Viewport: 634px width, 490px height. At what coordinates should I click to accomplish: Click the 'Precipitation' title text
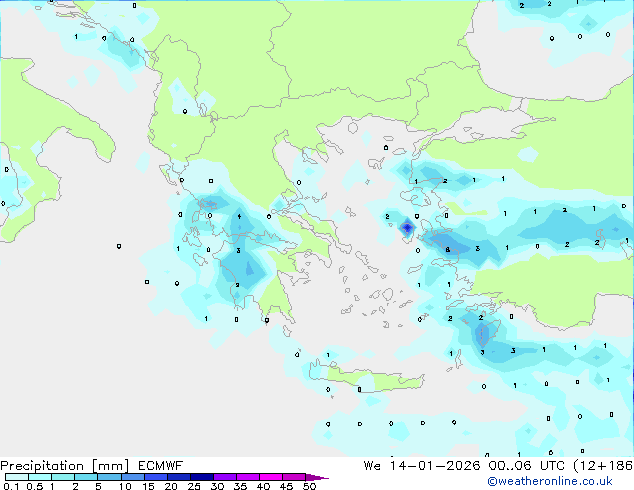[x=42, y=466]
